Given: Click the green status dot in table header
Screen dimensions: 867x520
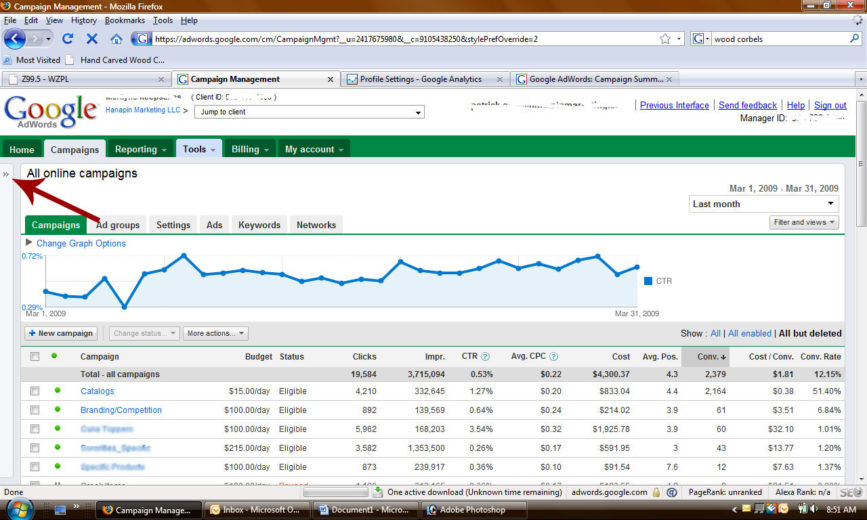Looking at the screenshot, I should pyautogui.click(x=54, y=356).
